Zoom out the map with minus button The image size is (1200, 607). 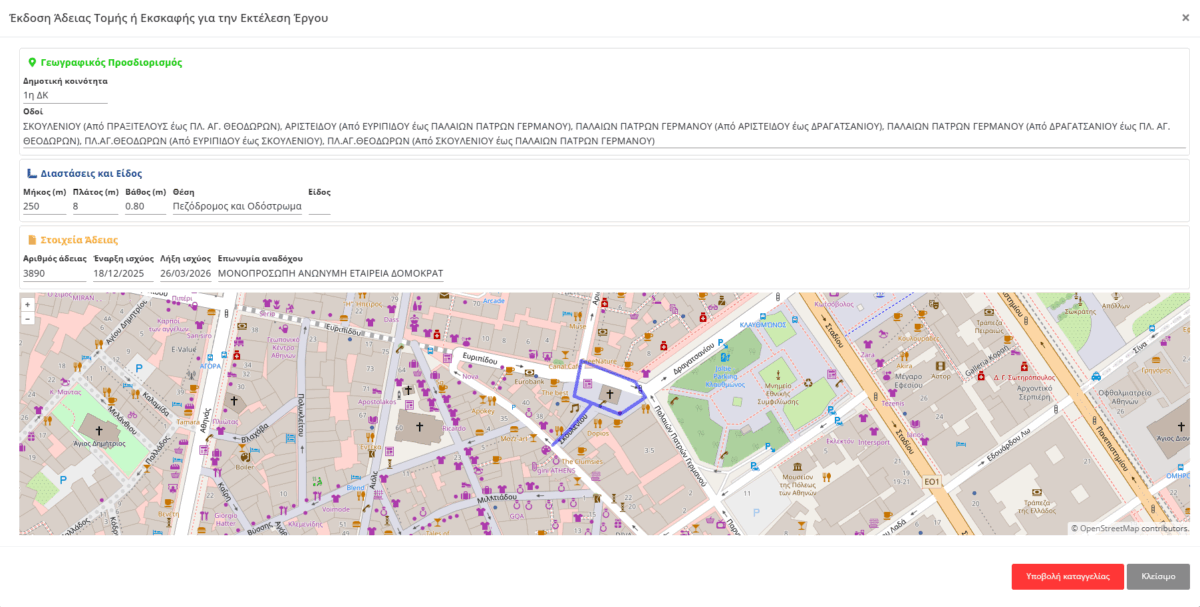coord(27,318)
